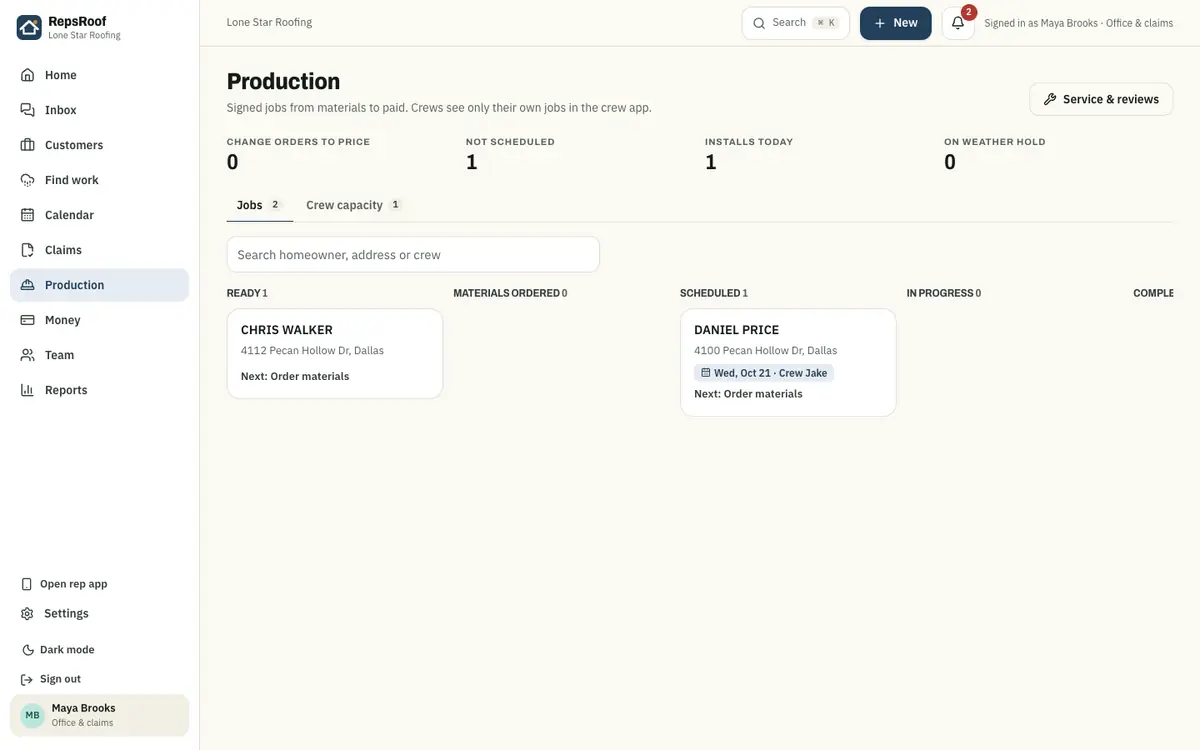
Task: Toggle Dark mode
Action: tap(99, 650)
